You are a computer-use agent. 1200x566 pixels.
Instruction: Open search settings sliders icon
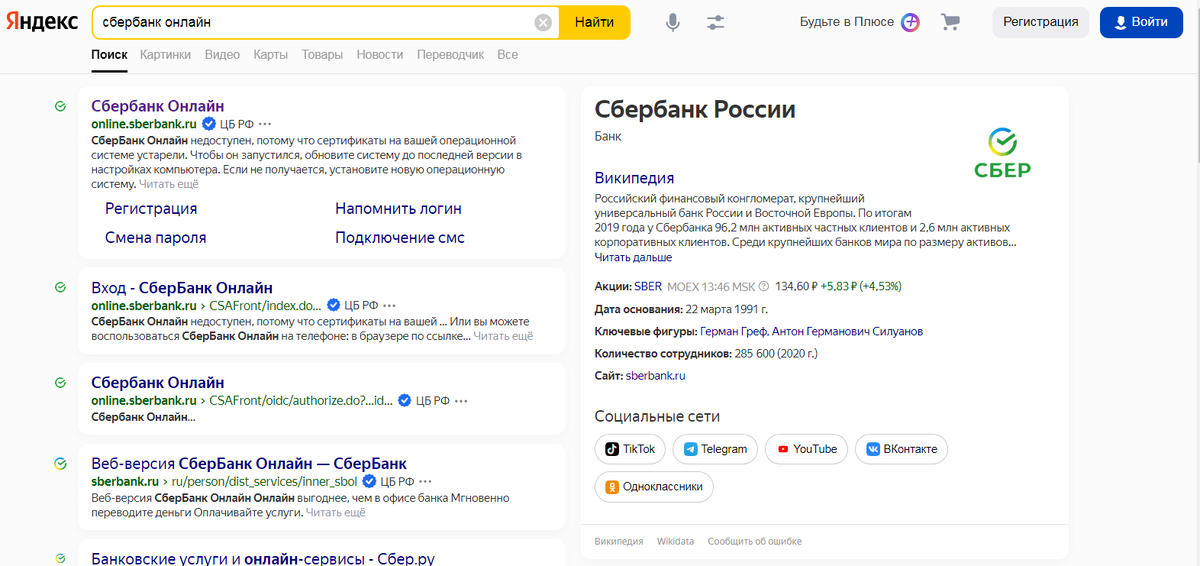716,22
